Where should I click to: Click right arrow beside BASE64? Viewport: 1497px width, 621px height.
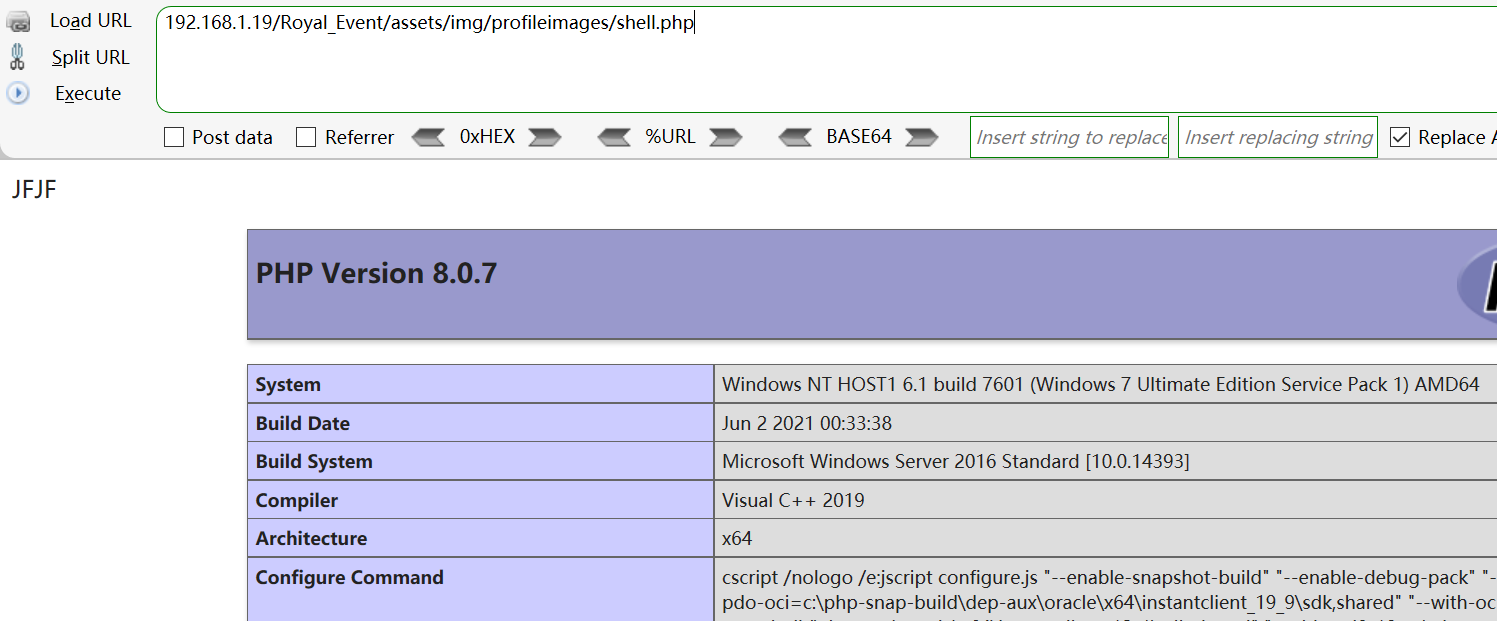click(921, 137)
